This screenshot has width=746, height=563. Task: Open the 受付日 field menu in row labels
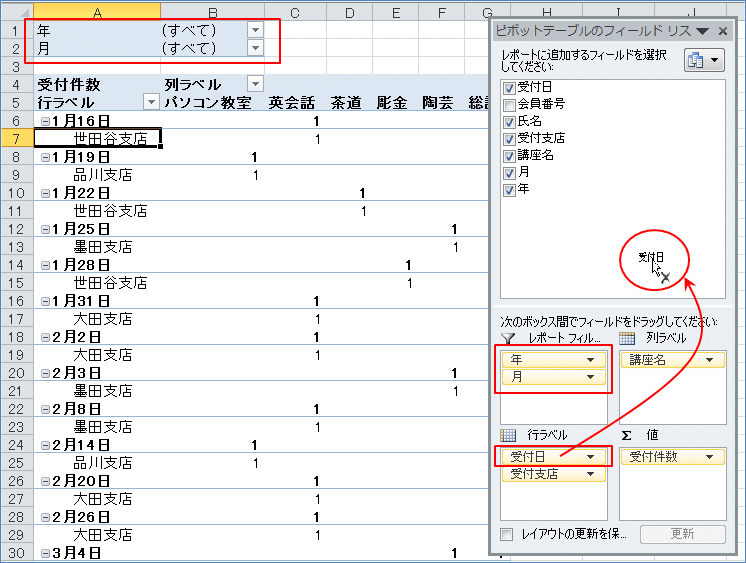click(590, 457)
